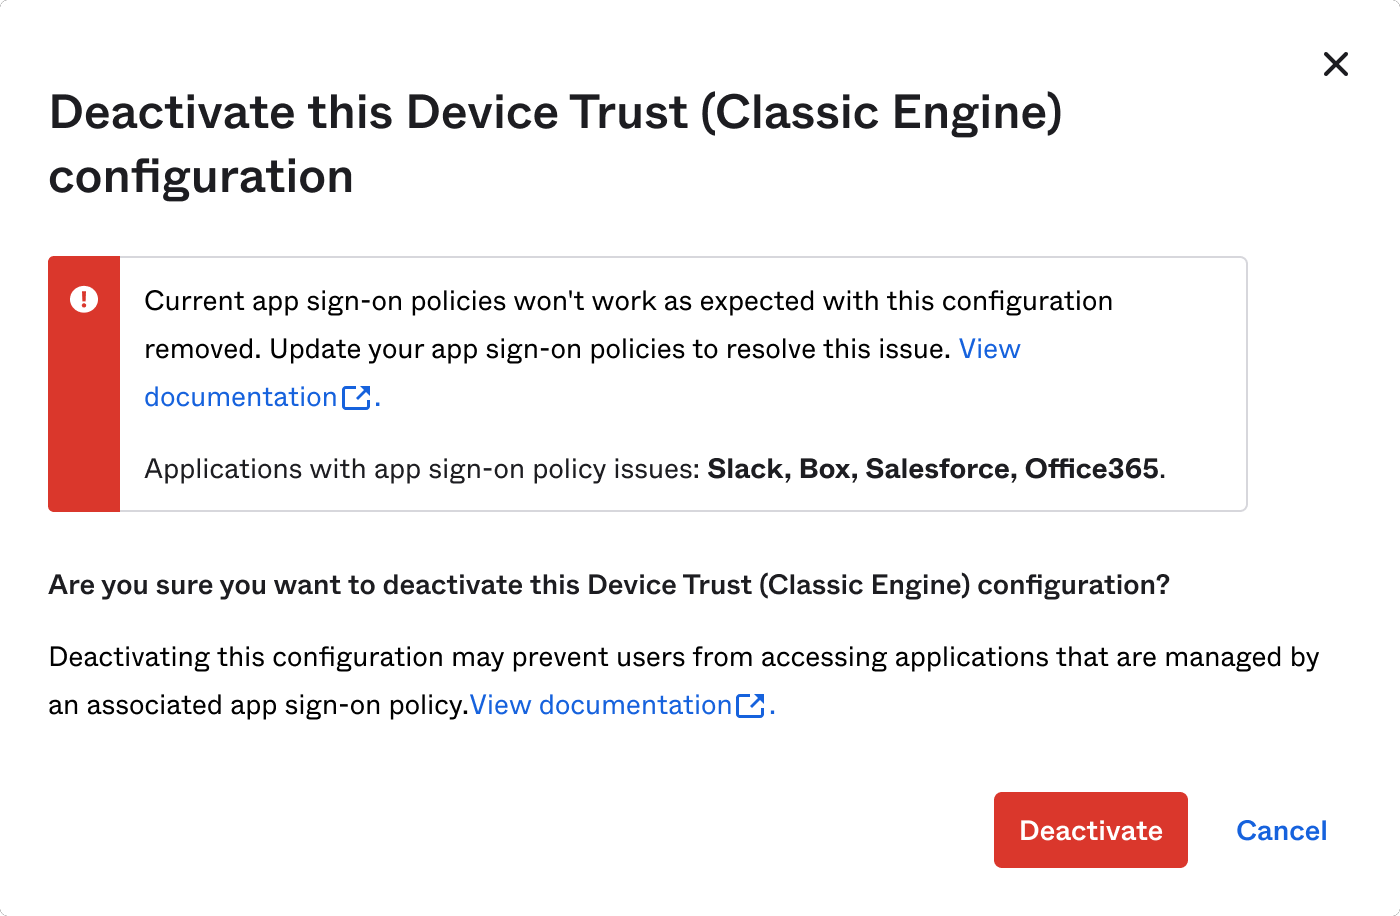Viewport: 1400px width, 916px height.
Task: Click the bold "Are you sure" confirmation question
Action: coord(608,585)
